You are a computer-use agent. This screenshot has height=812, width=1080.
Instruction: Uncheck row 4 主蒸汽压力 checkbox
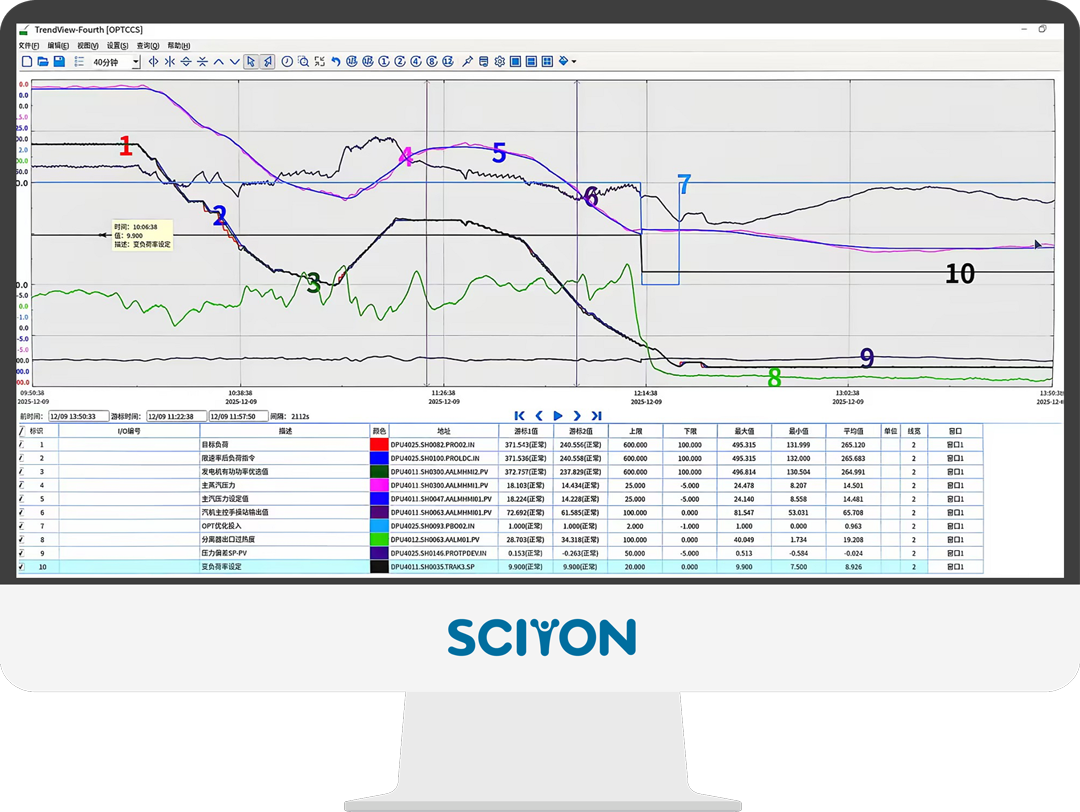coord(21,486)
